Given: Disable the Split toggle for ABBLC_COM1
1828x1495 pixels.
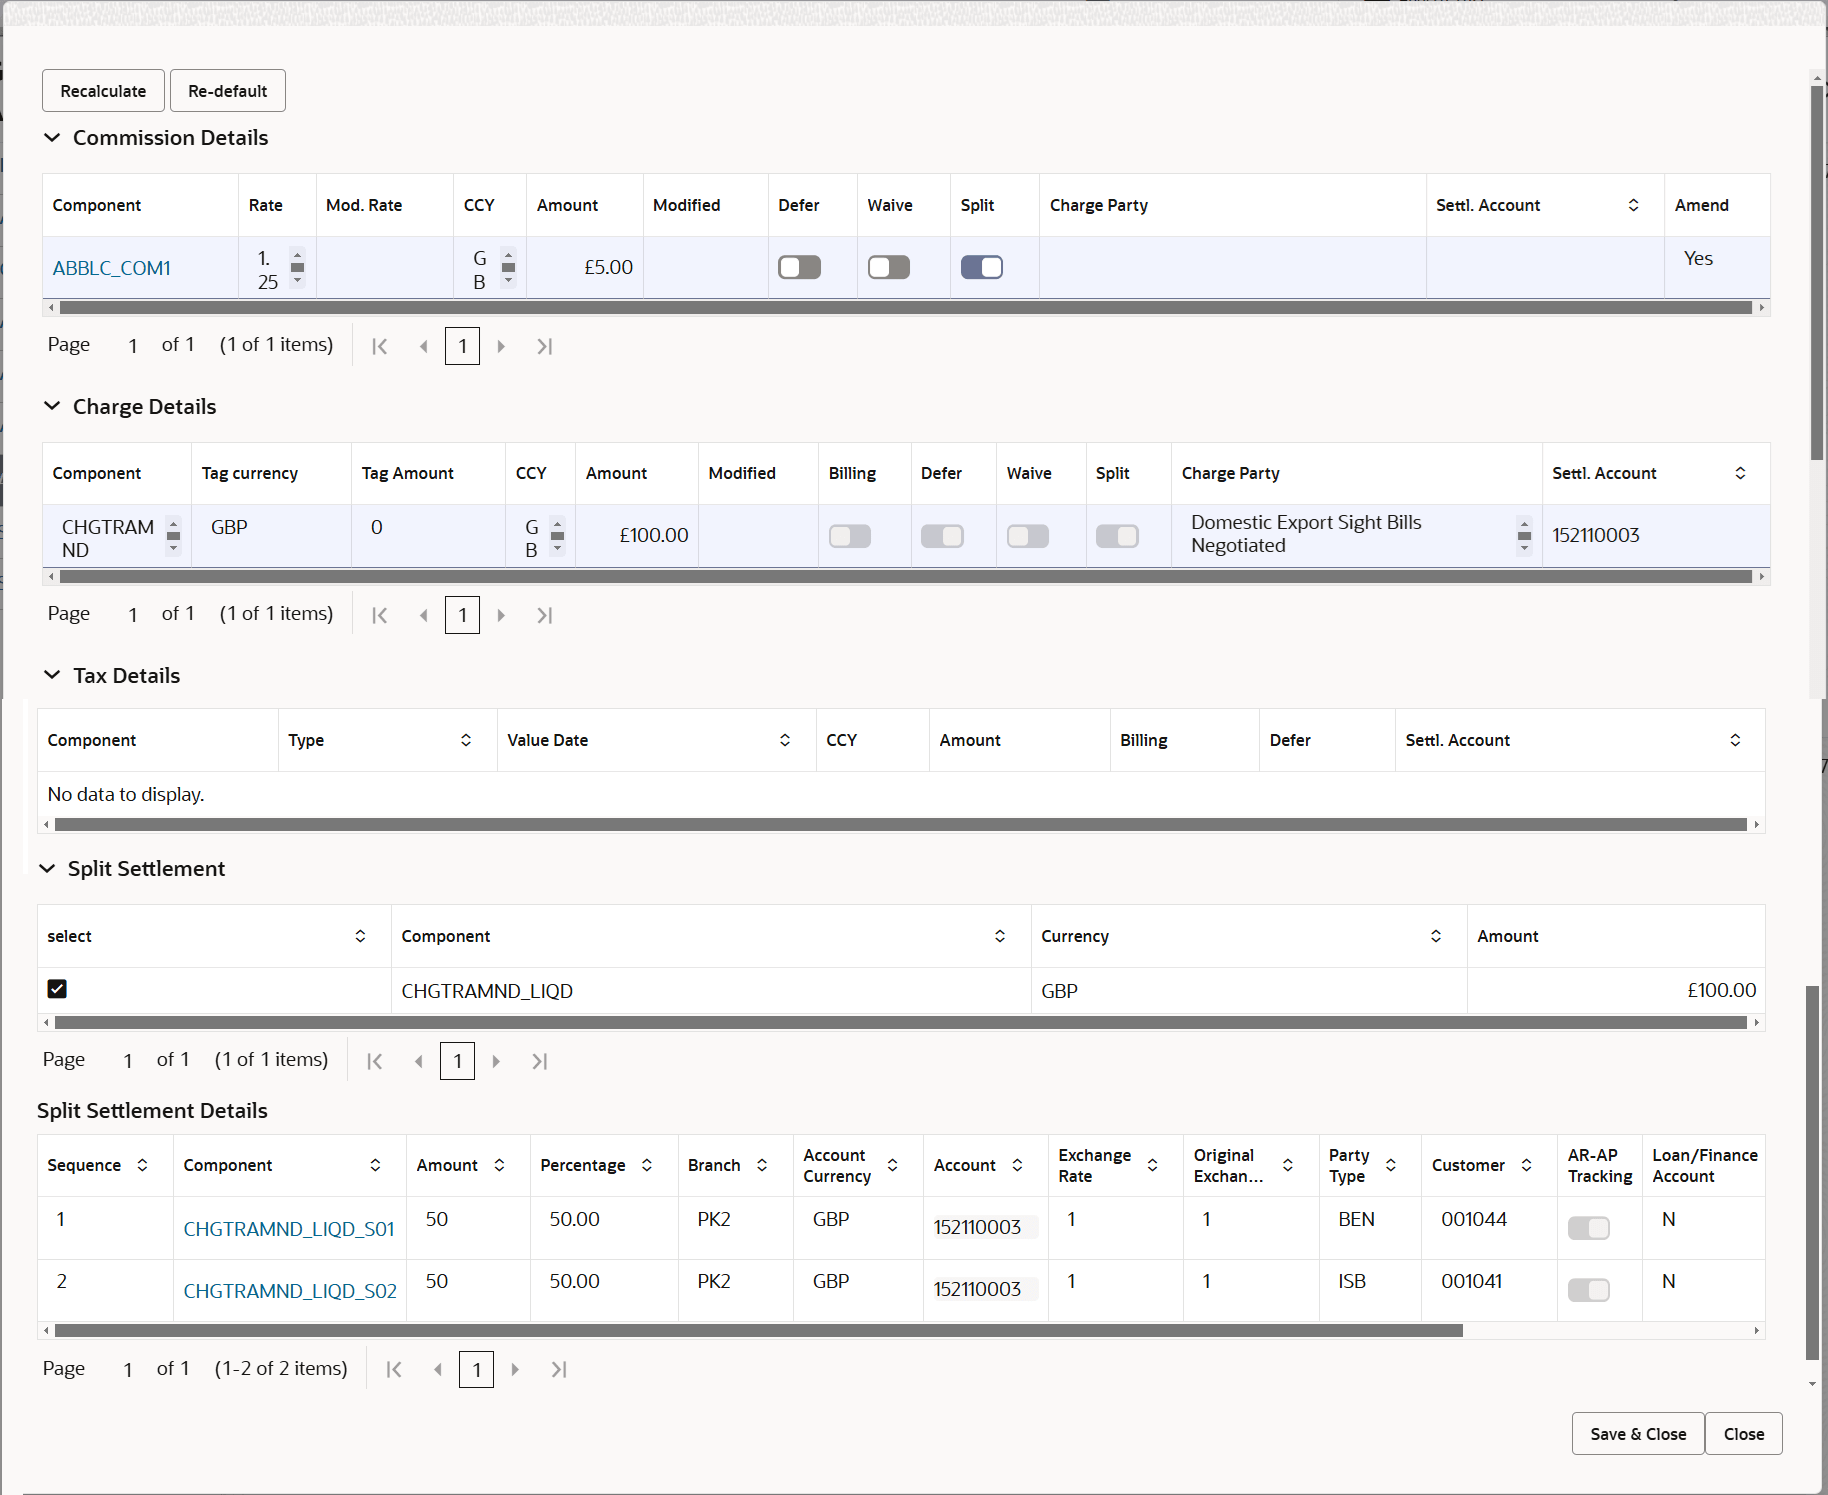Looking at the screenshot, I should click(981, 267).
